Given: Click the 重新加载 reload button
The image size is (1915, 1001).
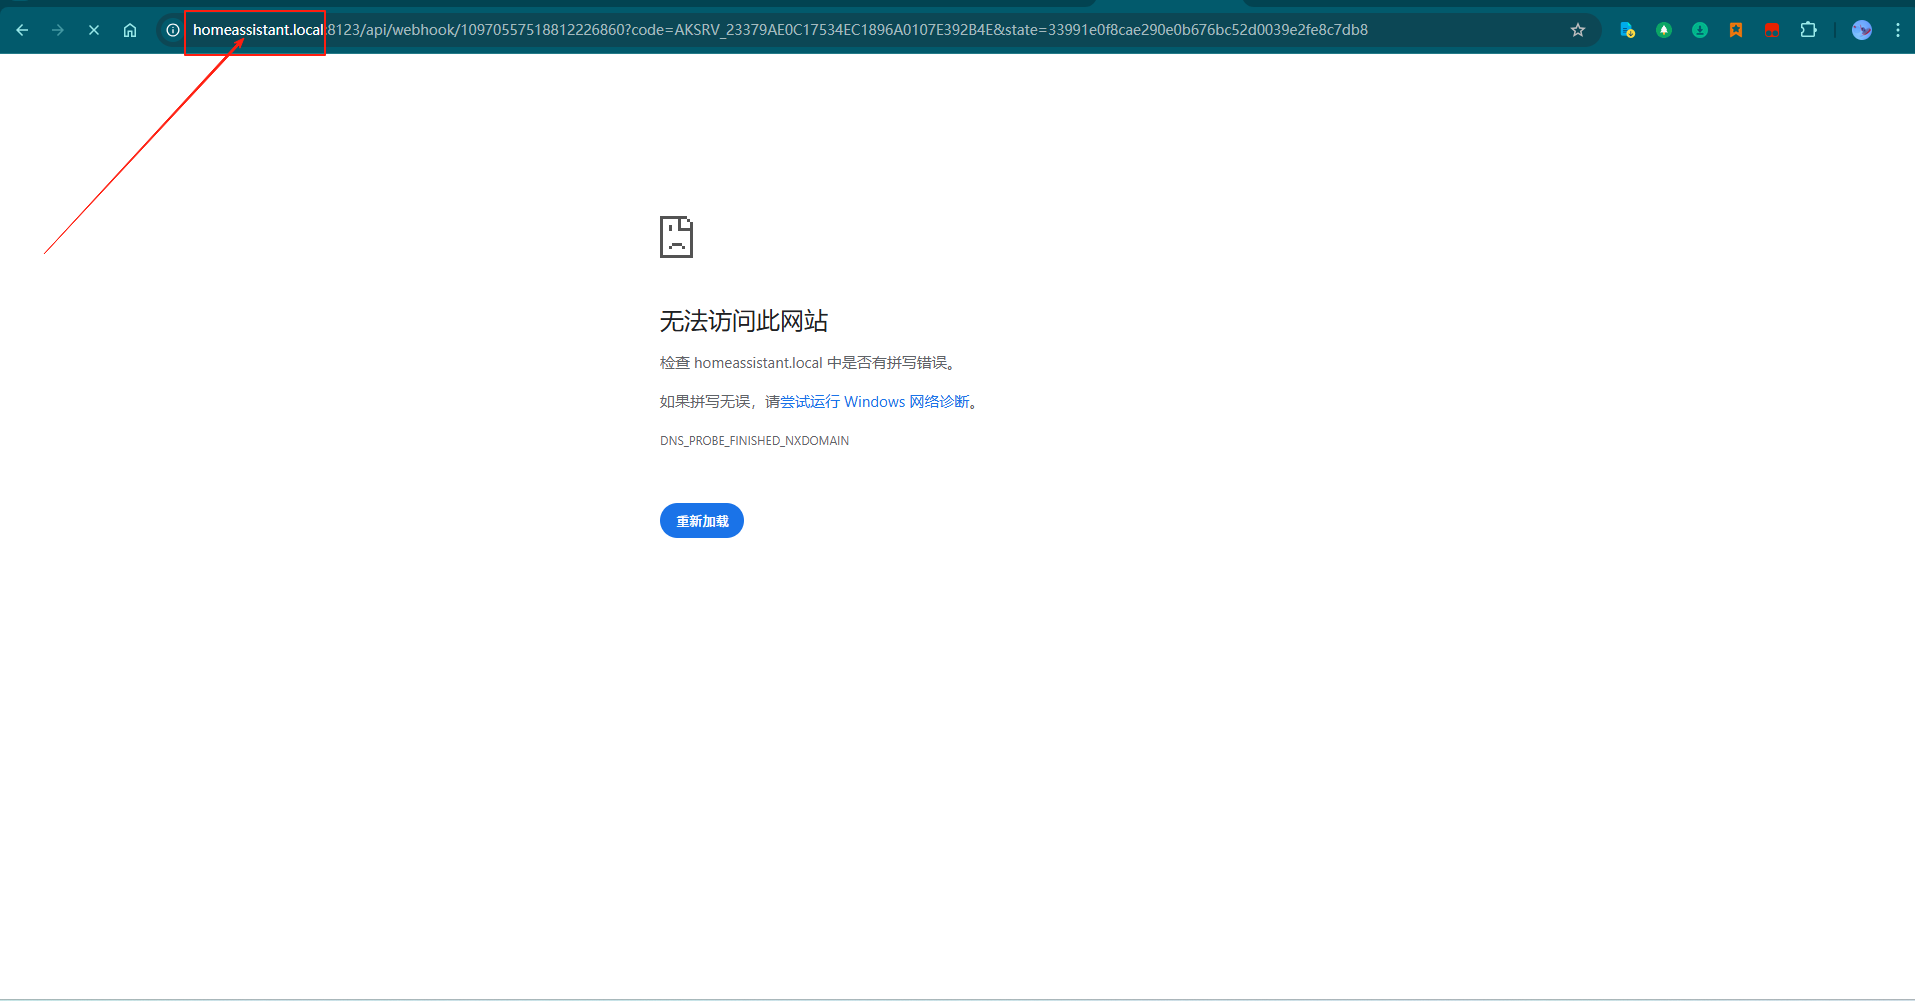Looking at the screenshot, I should click(702, 521).
